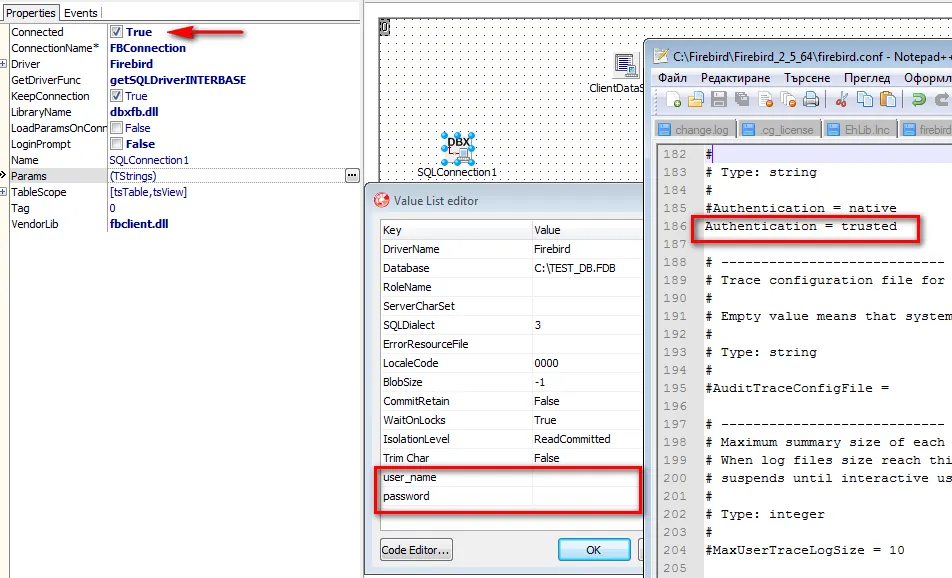This screenshot has height=578, width=952.
Task: Click line 186 Authentication = trusted text
Action: [800, 226]
